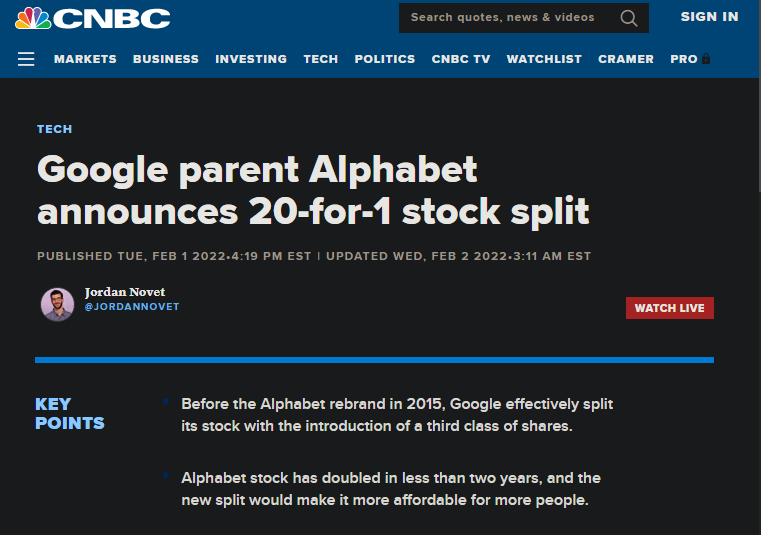This screenshot has width=761, height=535.
Task: Go to the Politics section
Action: pos(385,59)
